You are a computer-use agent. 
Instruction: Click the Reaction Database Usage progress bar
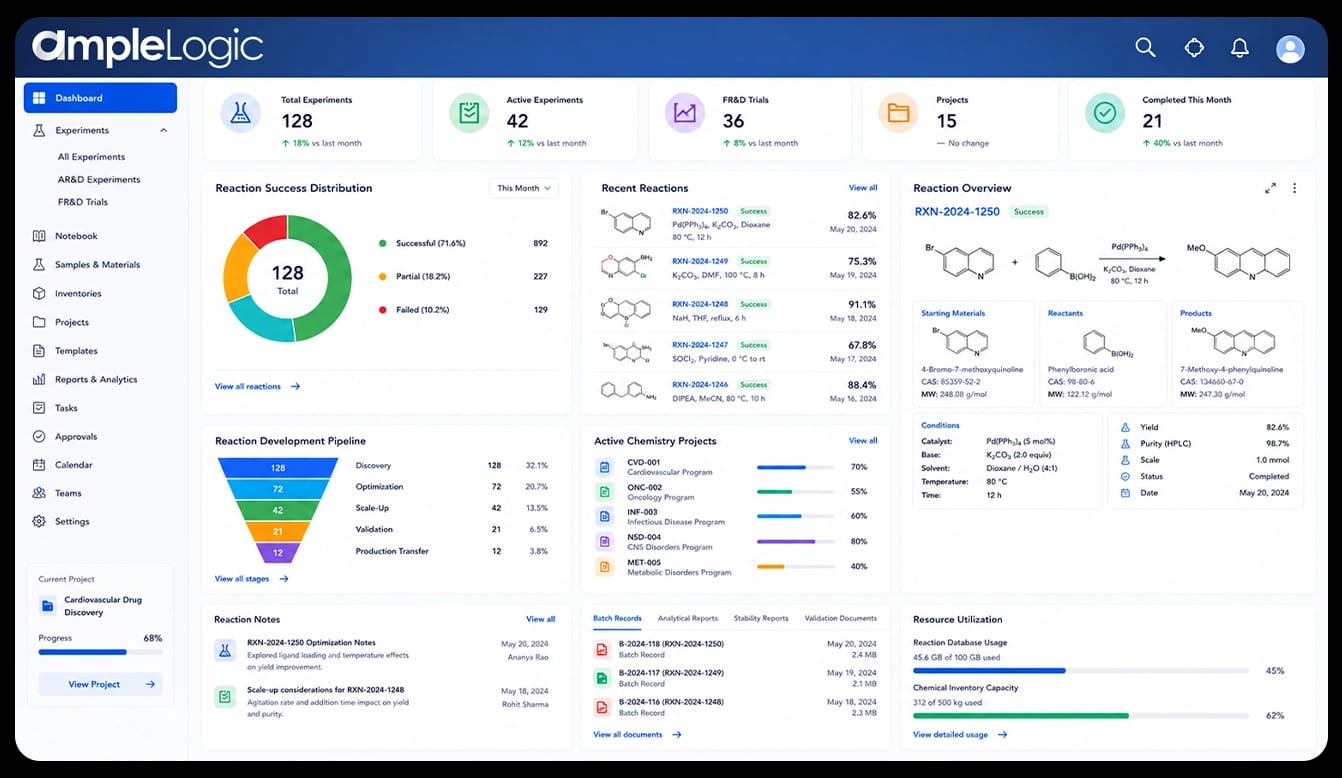1080,671
